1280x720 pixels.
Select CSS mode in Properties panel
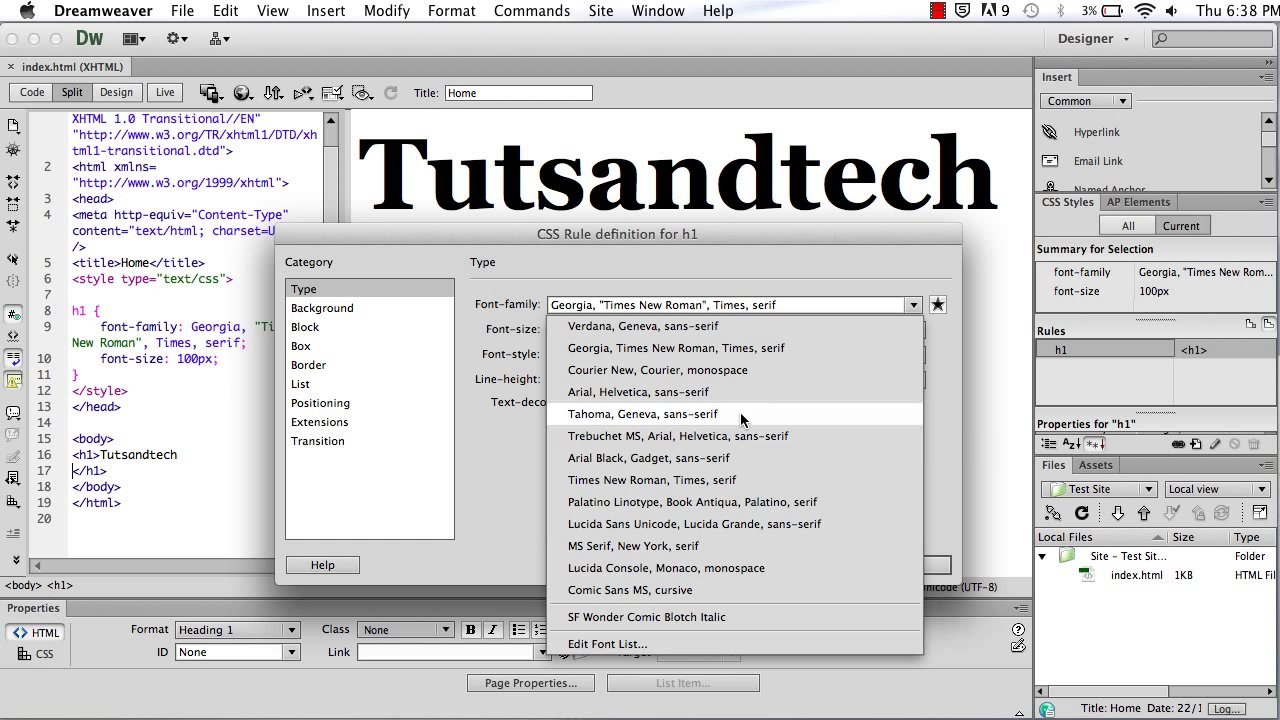(x=36, y=654)
